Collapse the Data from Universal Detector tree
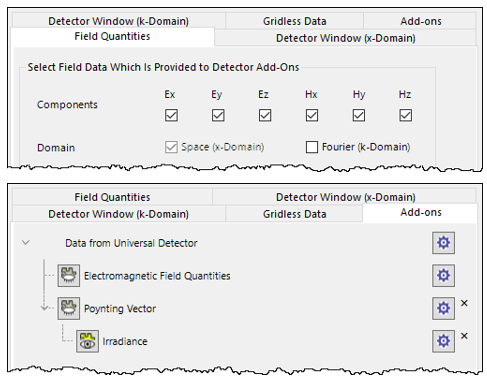The width and height of the screenshot is (487, 382). coord(26,242)
